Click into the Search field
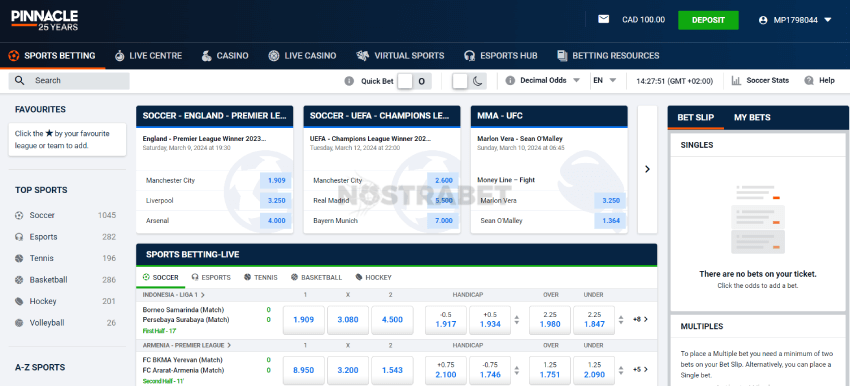The width and height of the screenshot is (850, 386). (69, 81)
